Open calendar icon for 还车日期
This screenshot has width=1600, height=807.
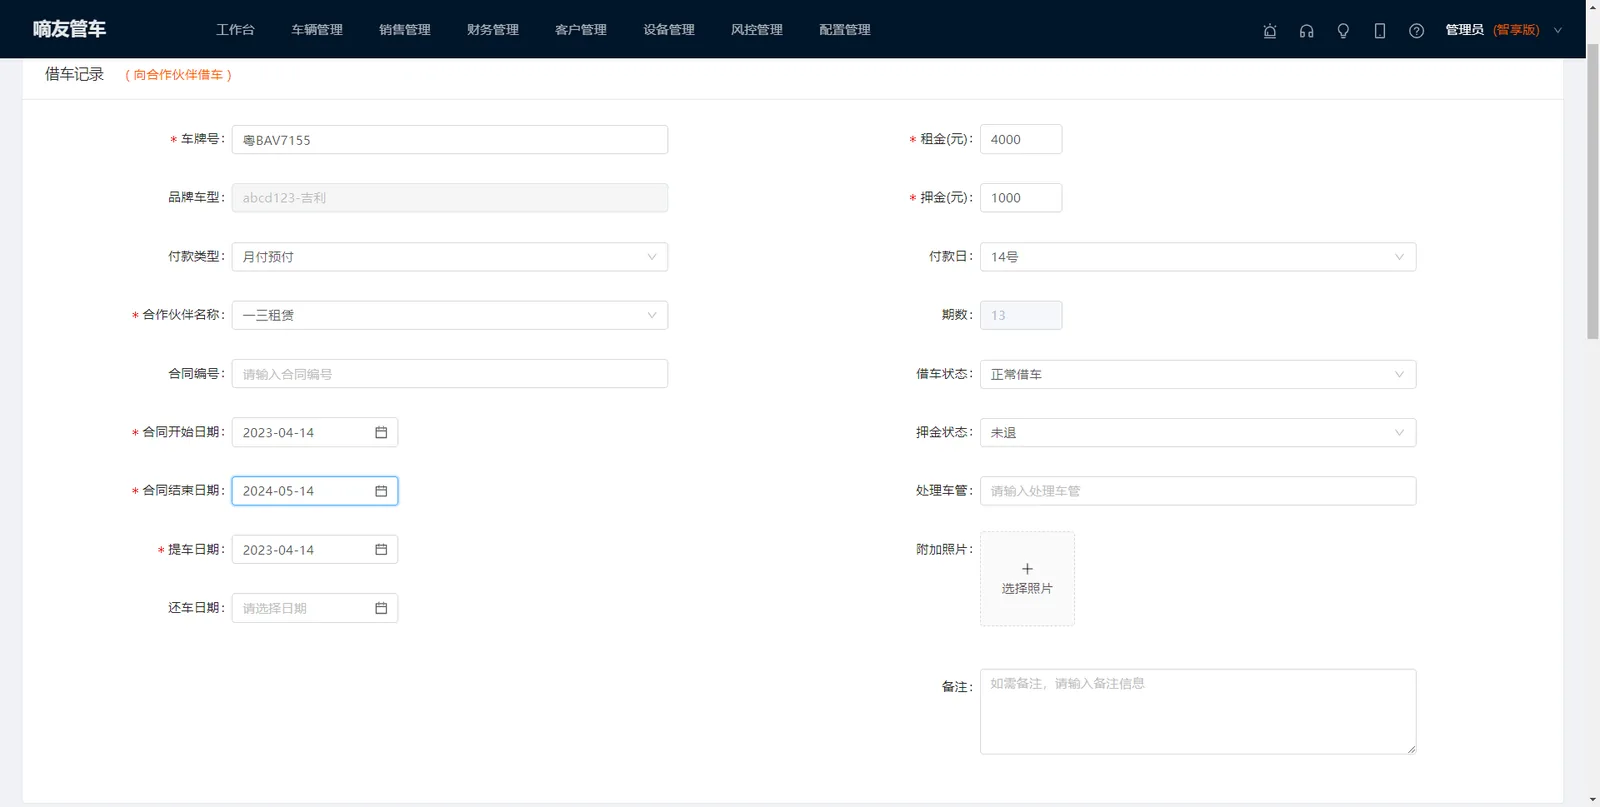coord(381,608)
